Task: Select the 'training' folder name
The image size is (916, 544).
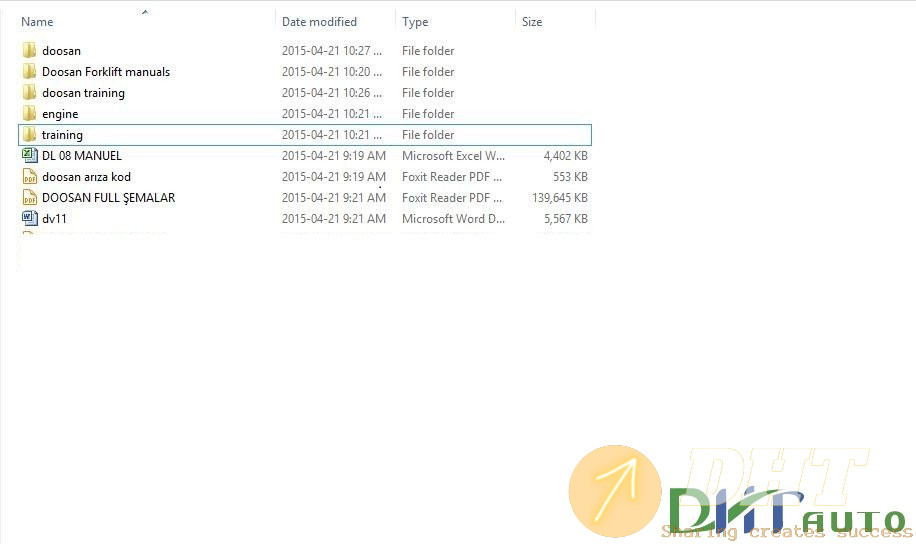Action: click(x=62, y=135)
